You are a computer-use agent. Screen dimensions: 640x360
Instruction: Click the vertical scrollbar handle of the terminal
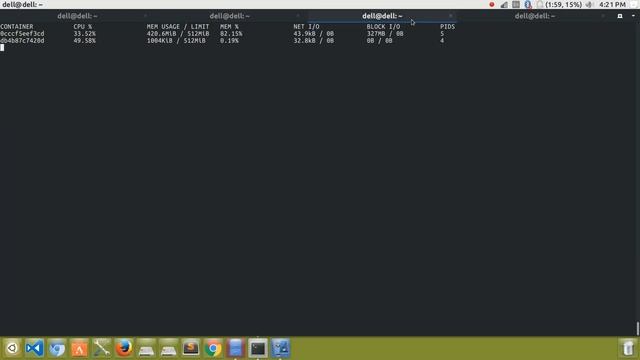coord(638,329)
